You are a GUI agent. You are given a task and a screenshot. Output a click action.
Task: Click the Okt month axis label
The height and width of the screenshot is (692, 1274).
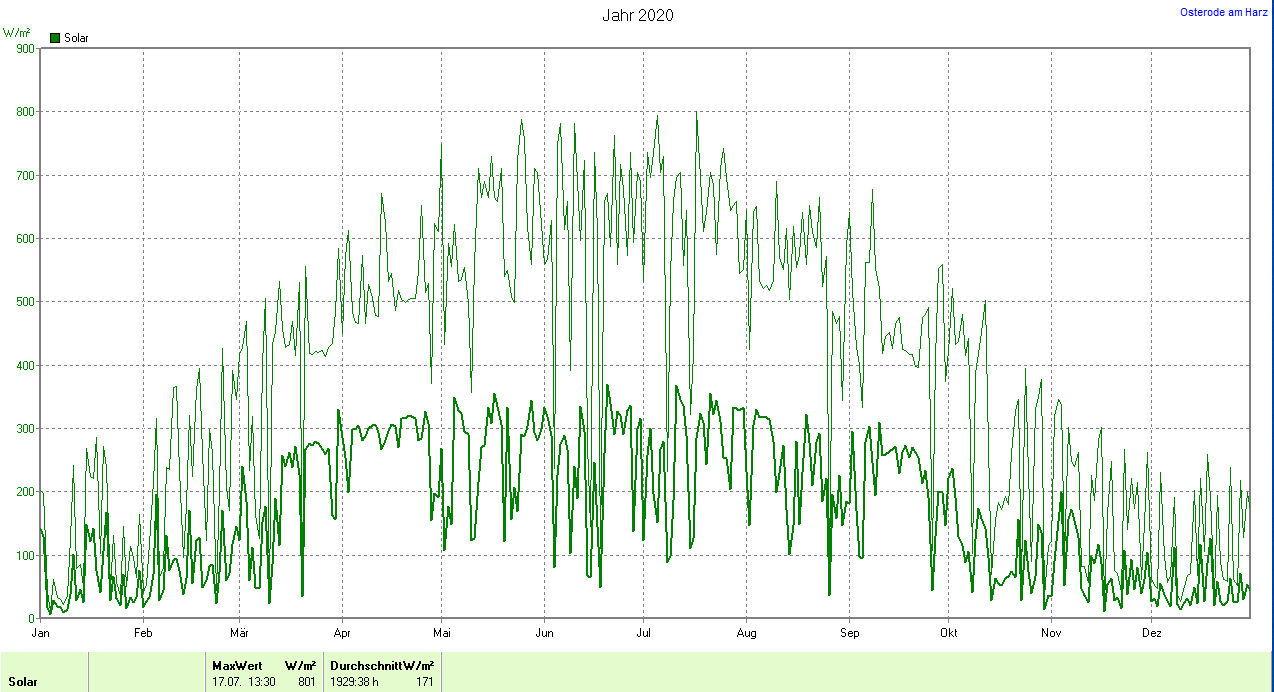click(x=949, y=633)
